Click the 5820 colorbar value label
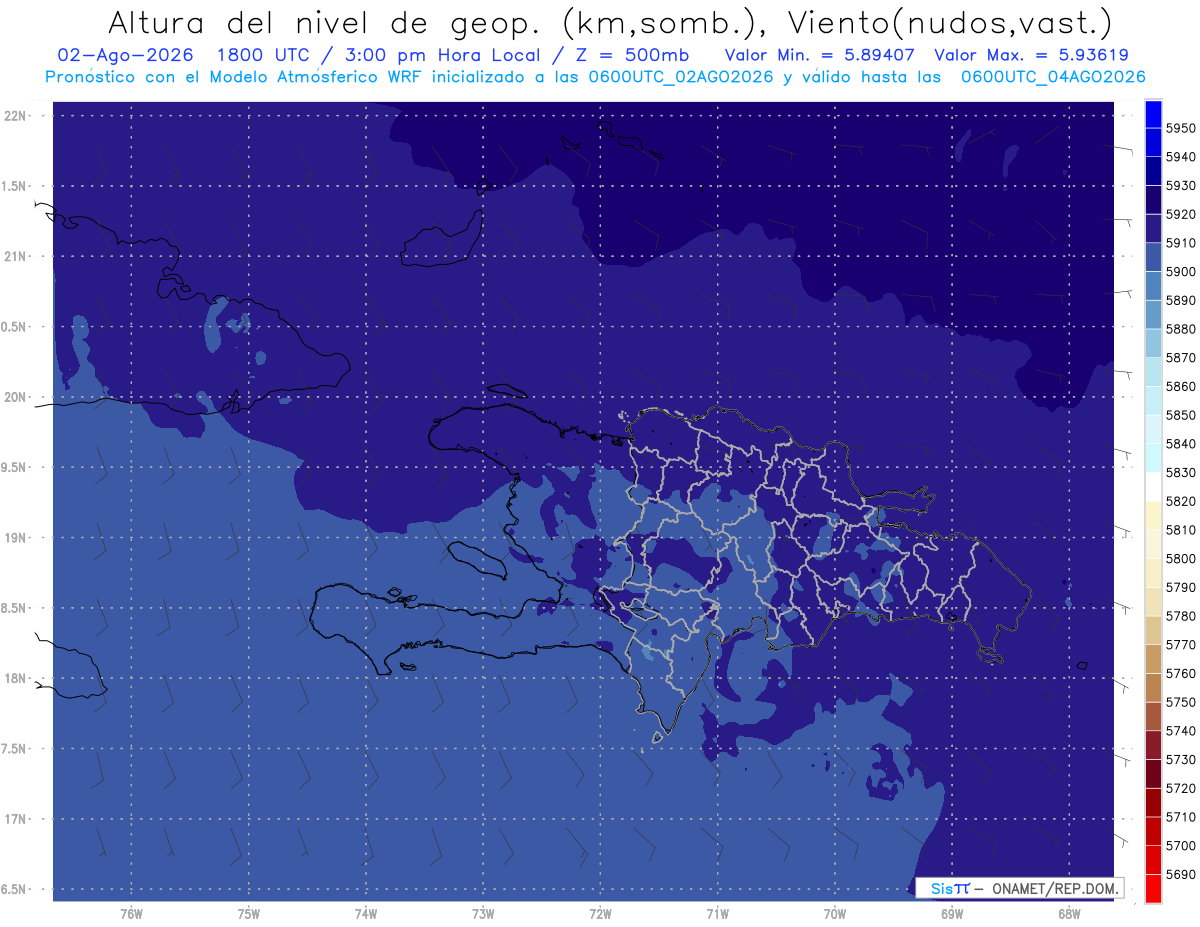The height and width of the screenshot is (927, 1200). coord(1181,501)
